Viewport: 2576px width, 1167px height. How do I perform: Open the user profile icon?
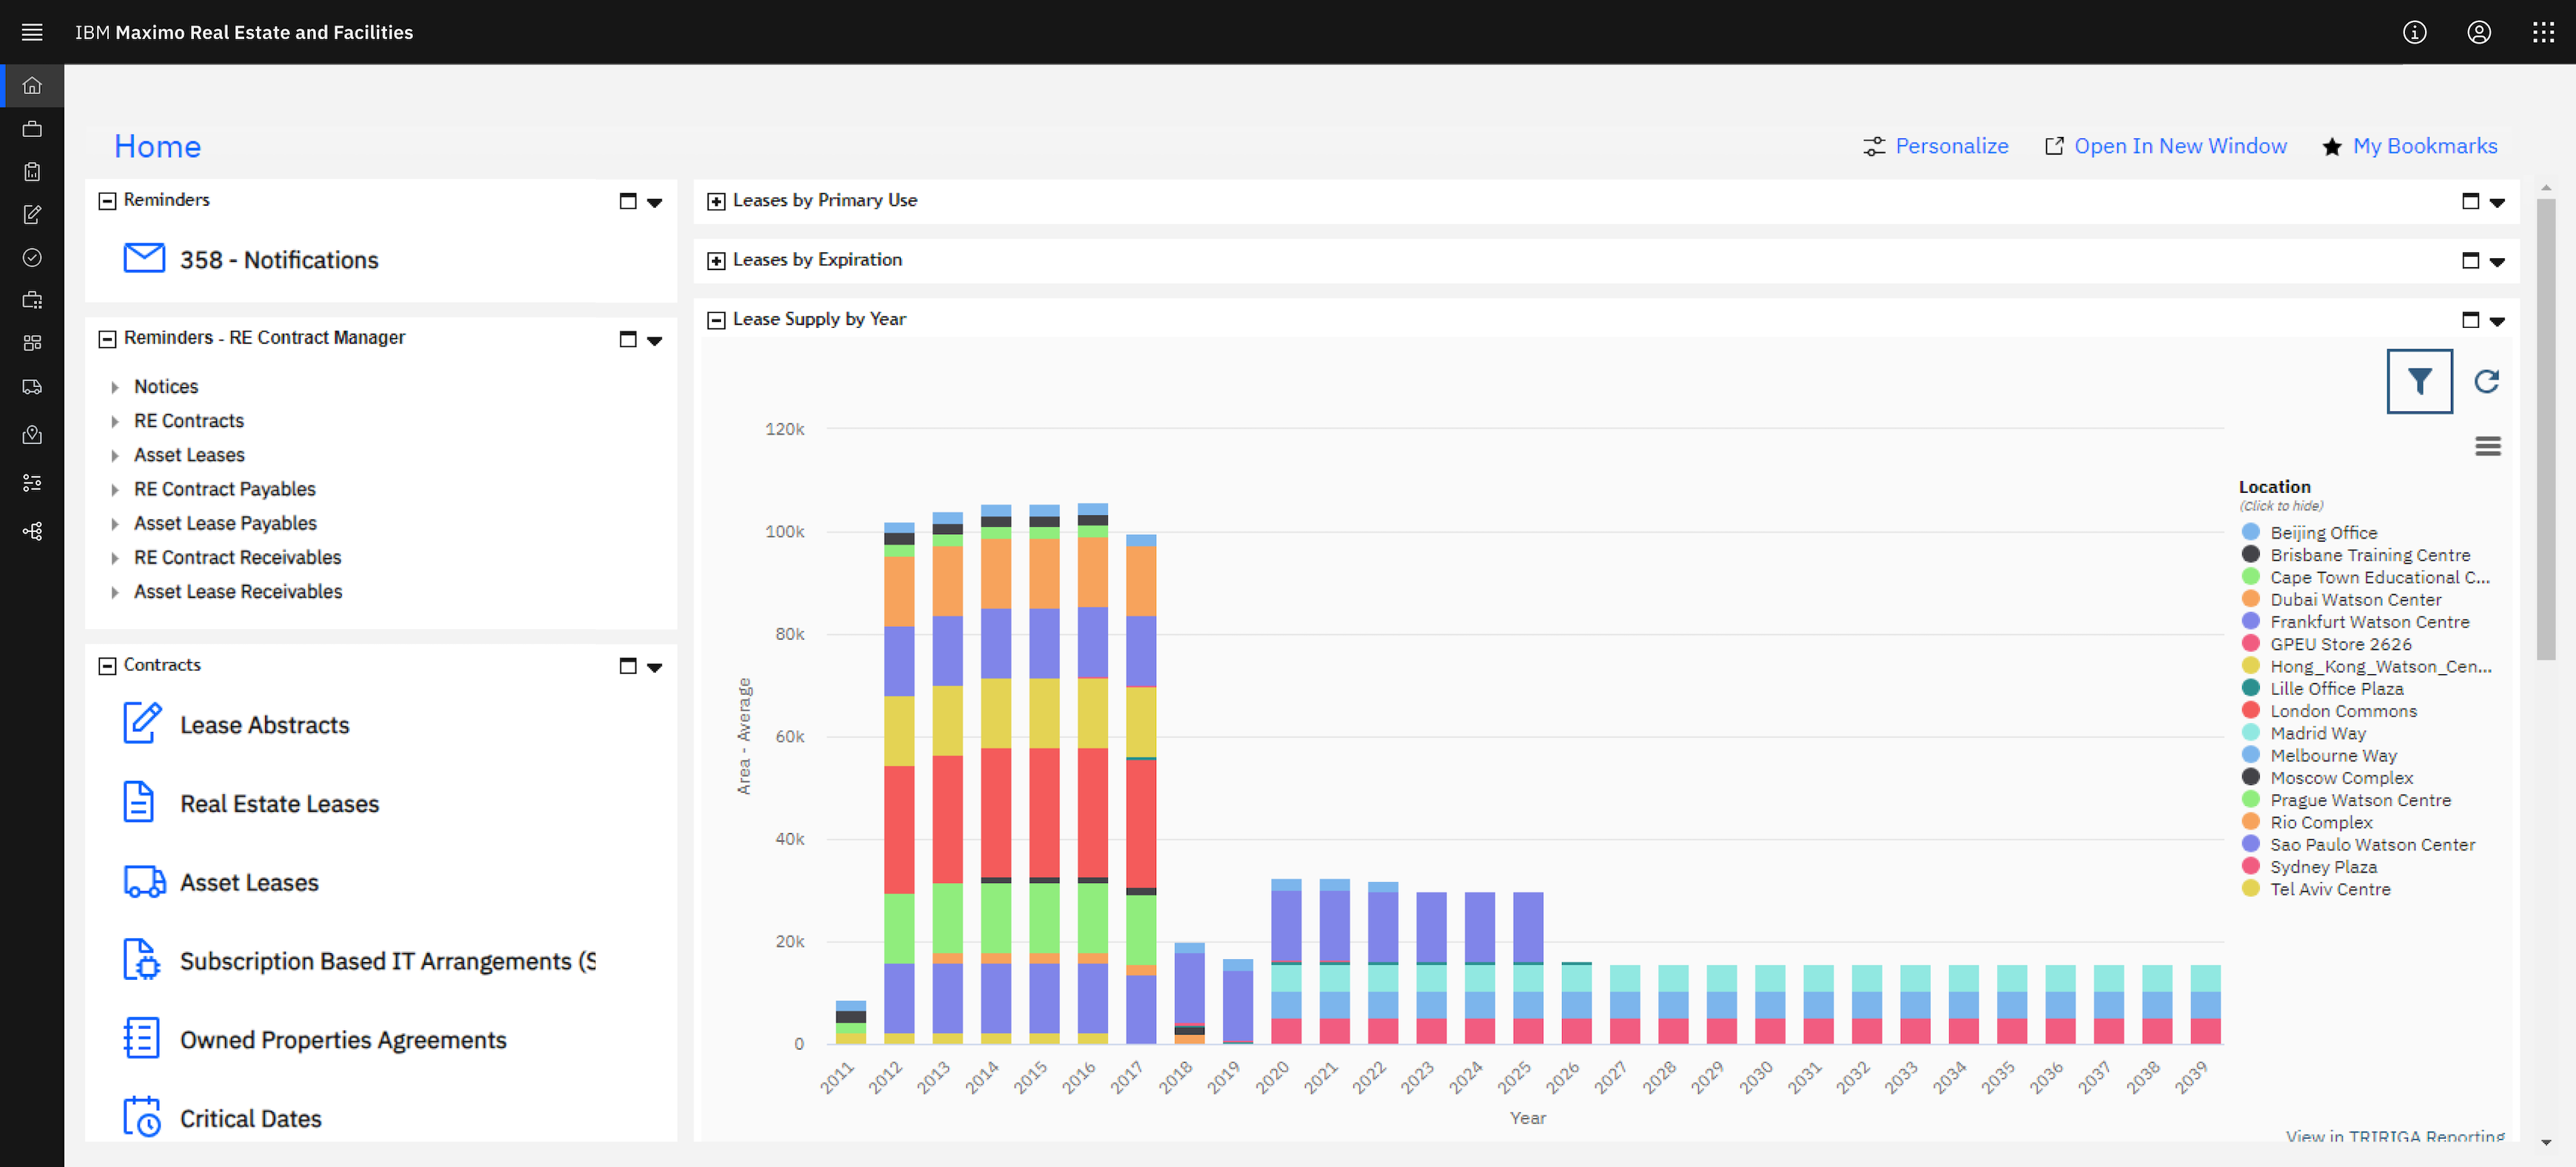[x=2478, y=32]
